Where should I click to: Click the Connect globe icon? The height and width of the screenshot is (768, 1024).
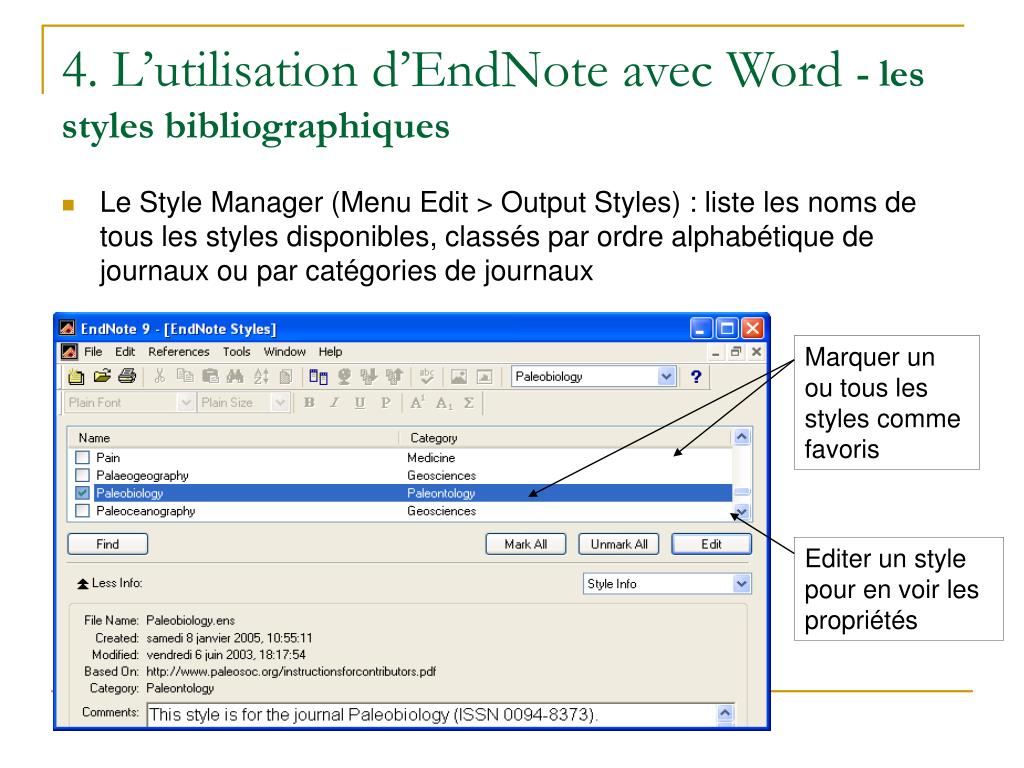point(344,377)
